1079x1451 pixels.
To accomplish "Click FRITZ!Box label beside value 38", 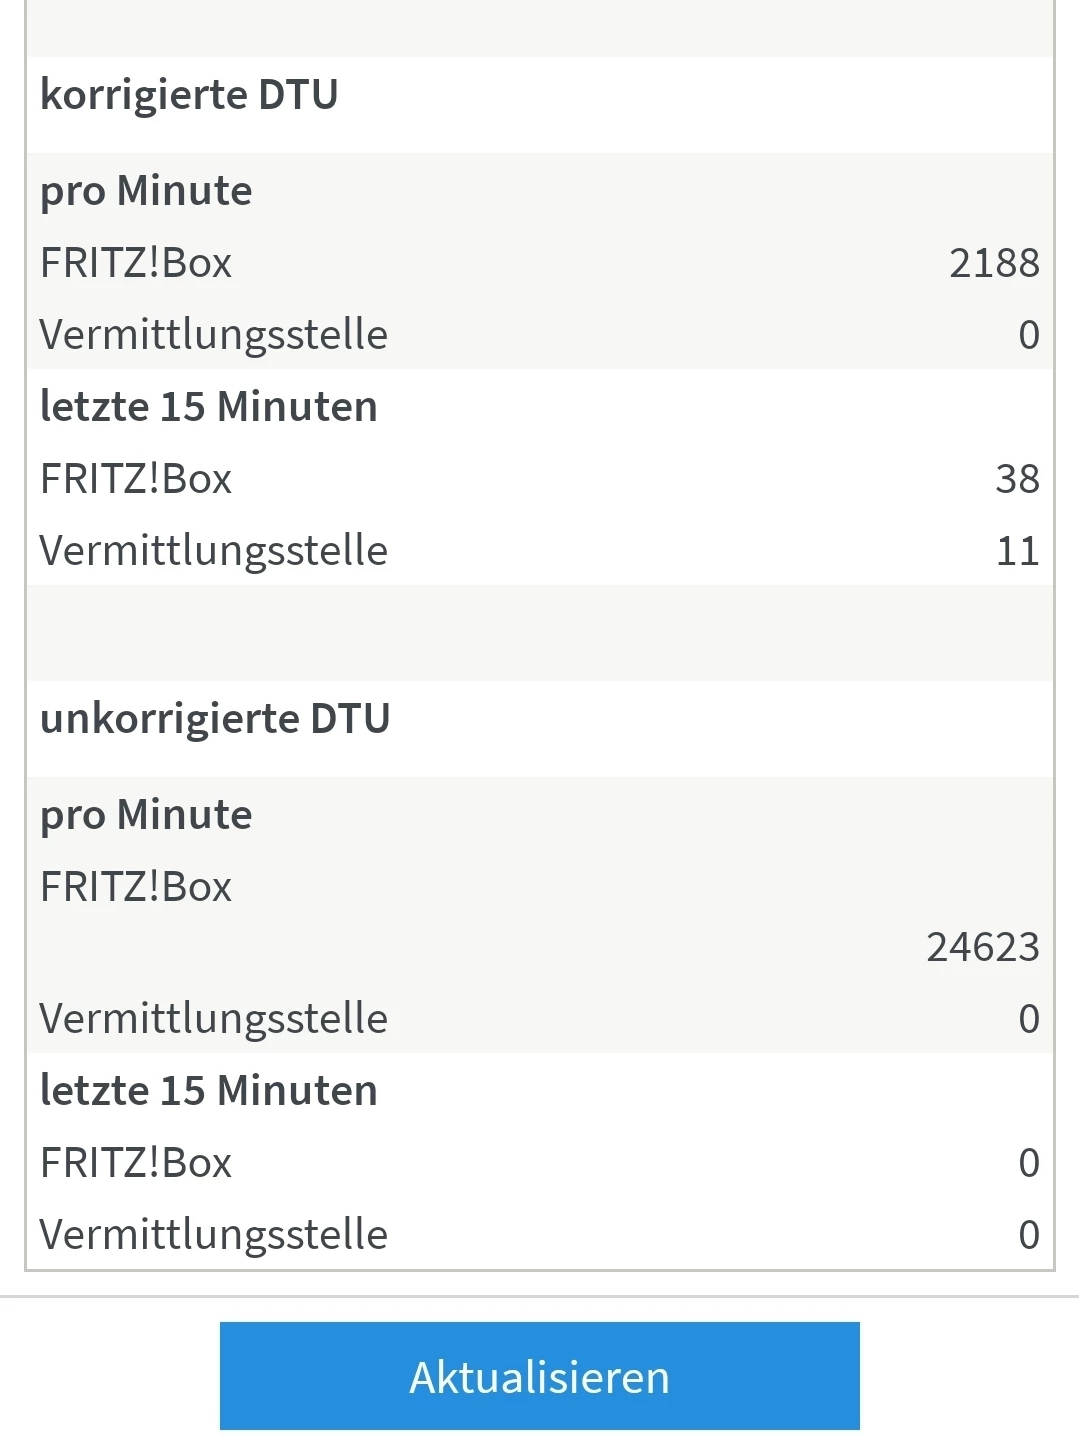I will coord(136,479).
